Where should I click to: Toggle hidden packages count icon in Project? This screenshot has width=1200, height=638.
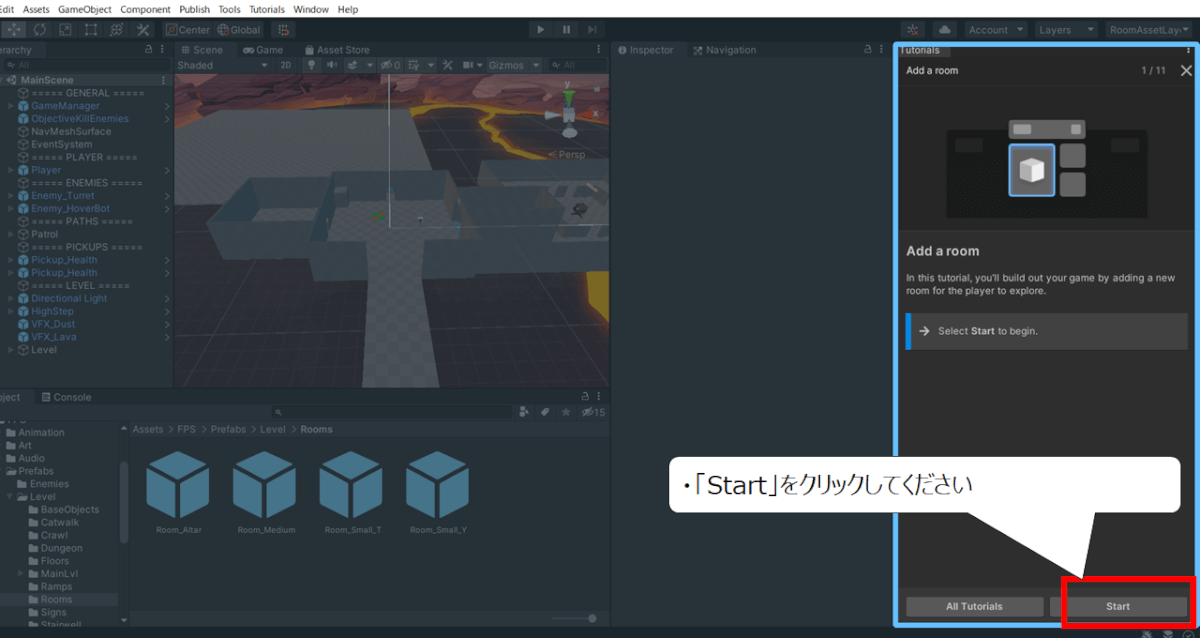tap(593, 412)
